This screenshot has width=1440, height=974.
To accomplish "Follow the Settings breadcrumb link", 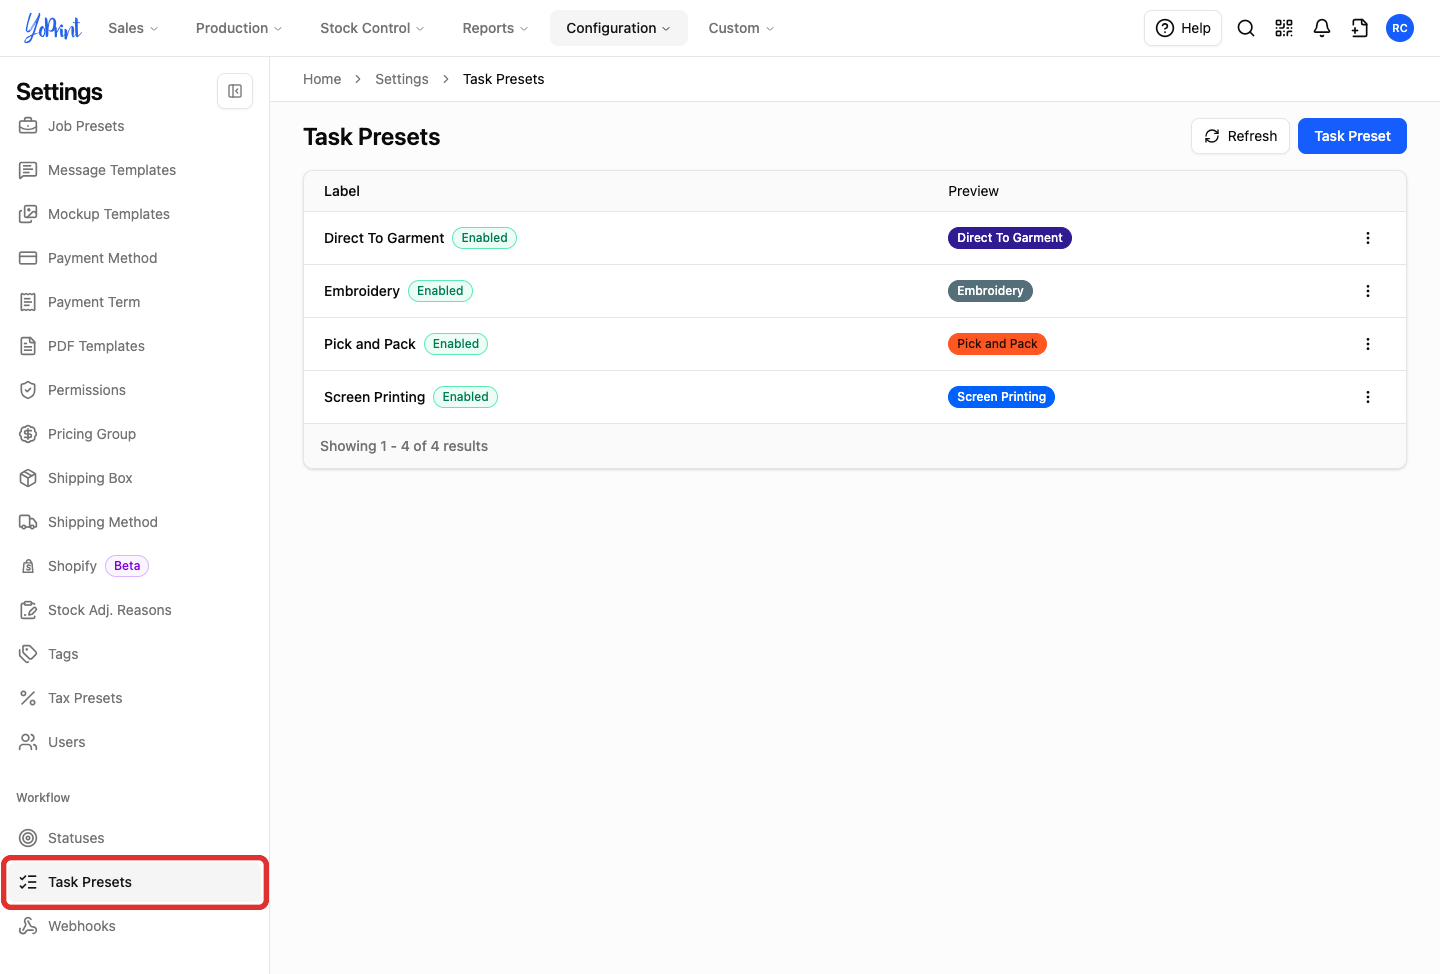I will (x=402, y=79).
